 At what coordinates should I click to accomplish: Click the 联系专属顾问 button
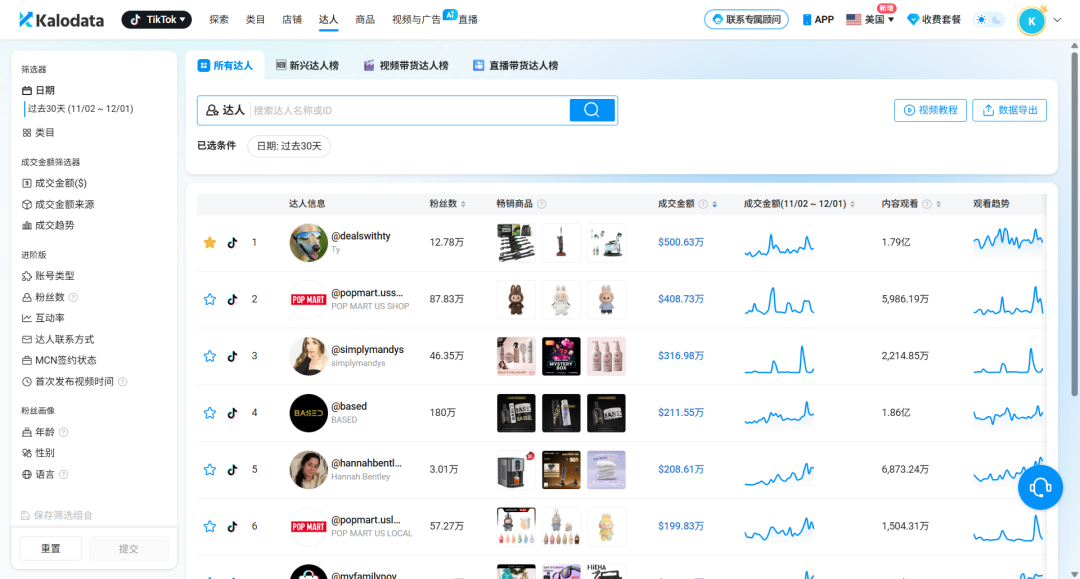(x=746, y=18)
